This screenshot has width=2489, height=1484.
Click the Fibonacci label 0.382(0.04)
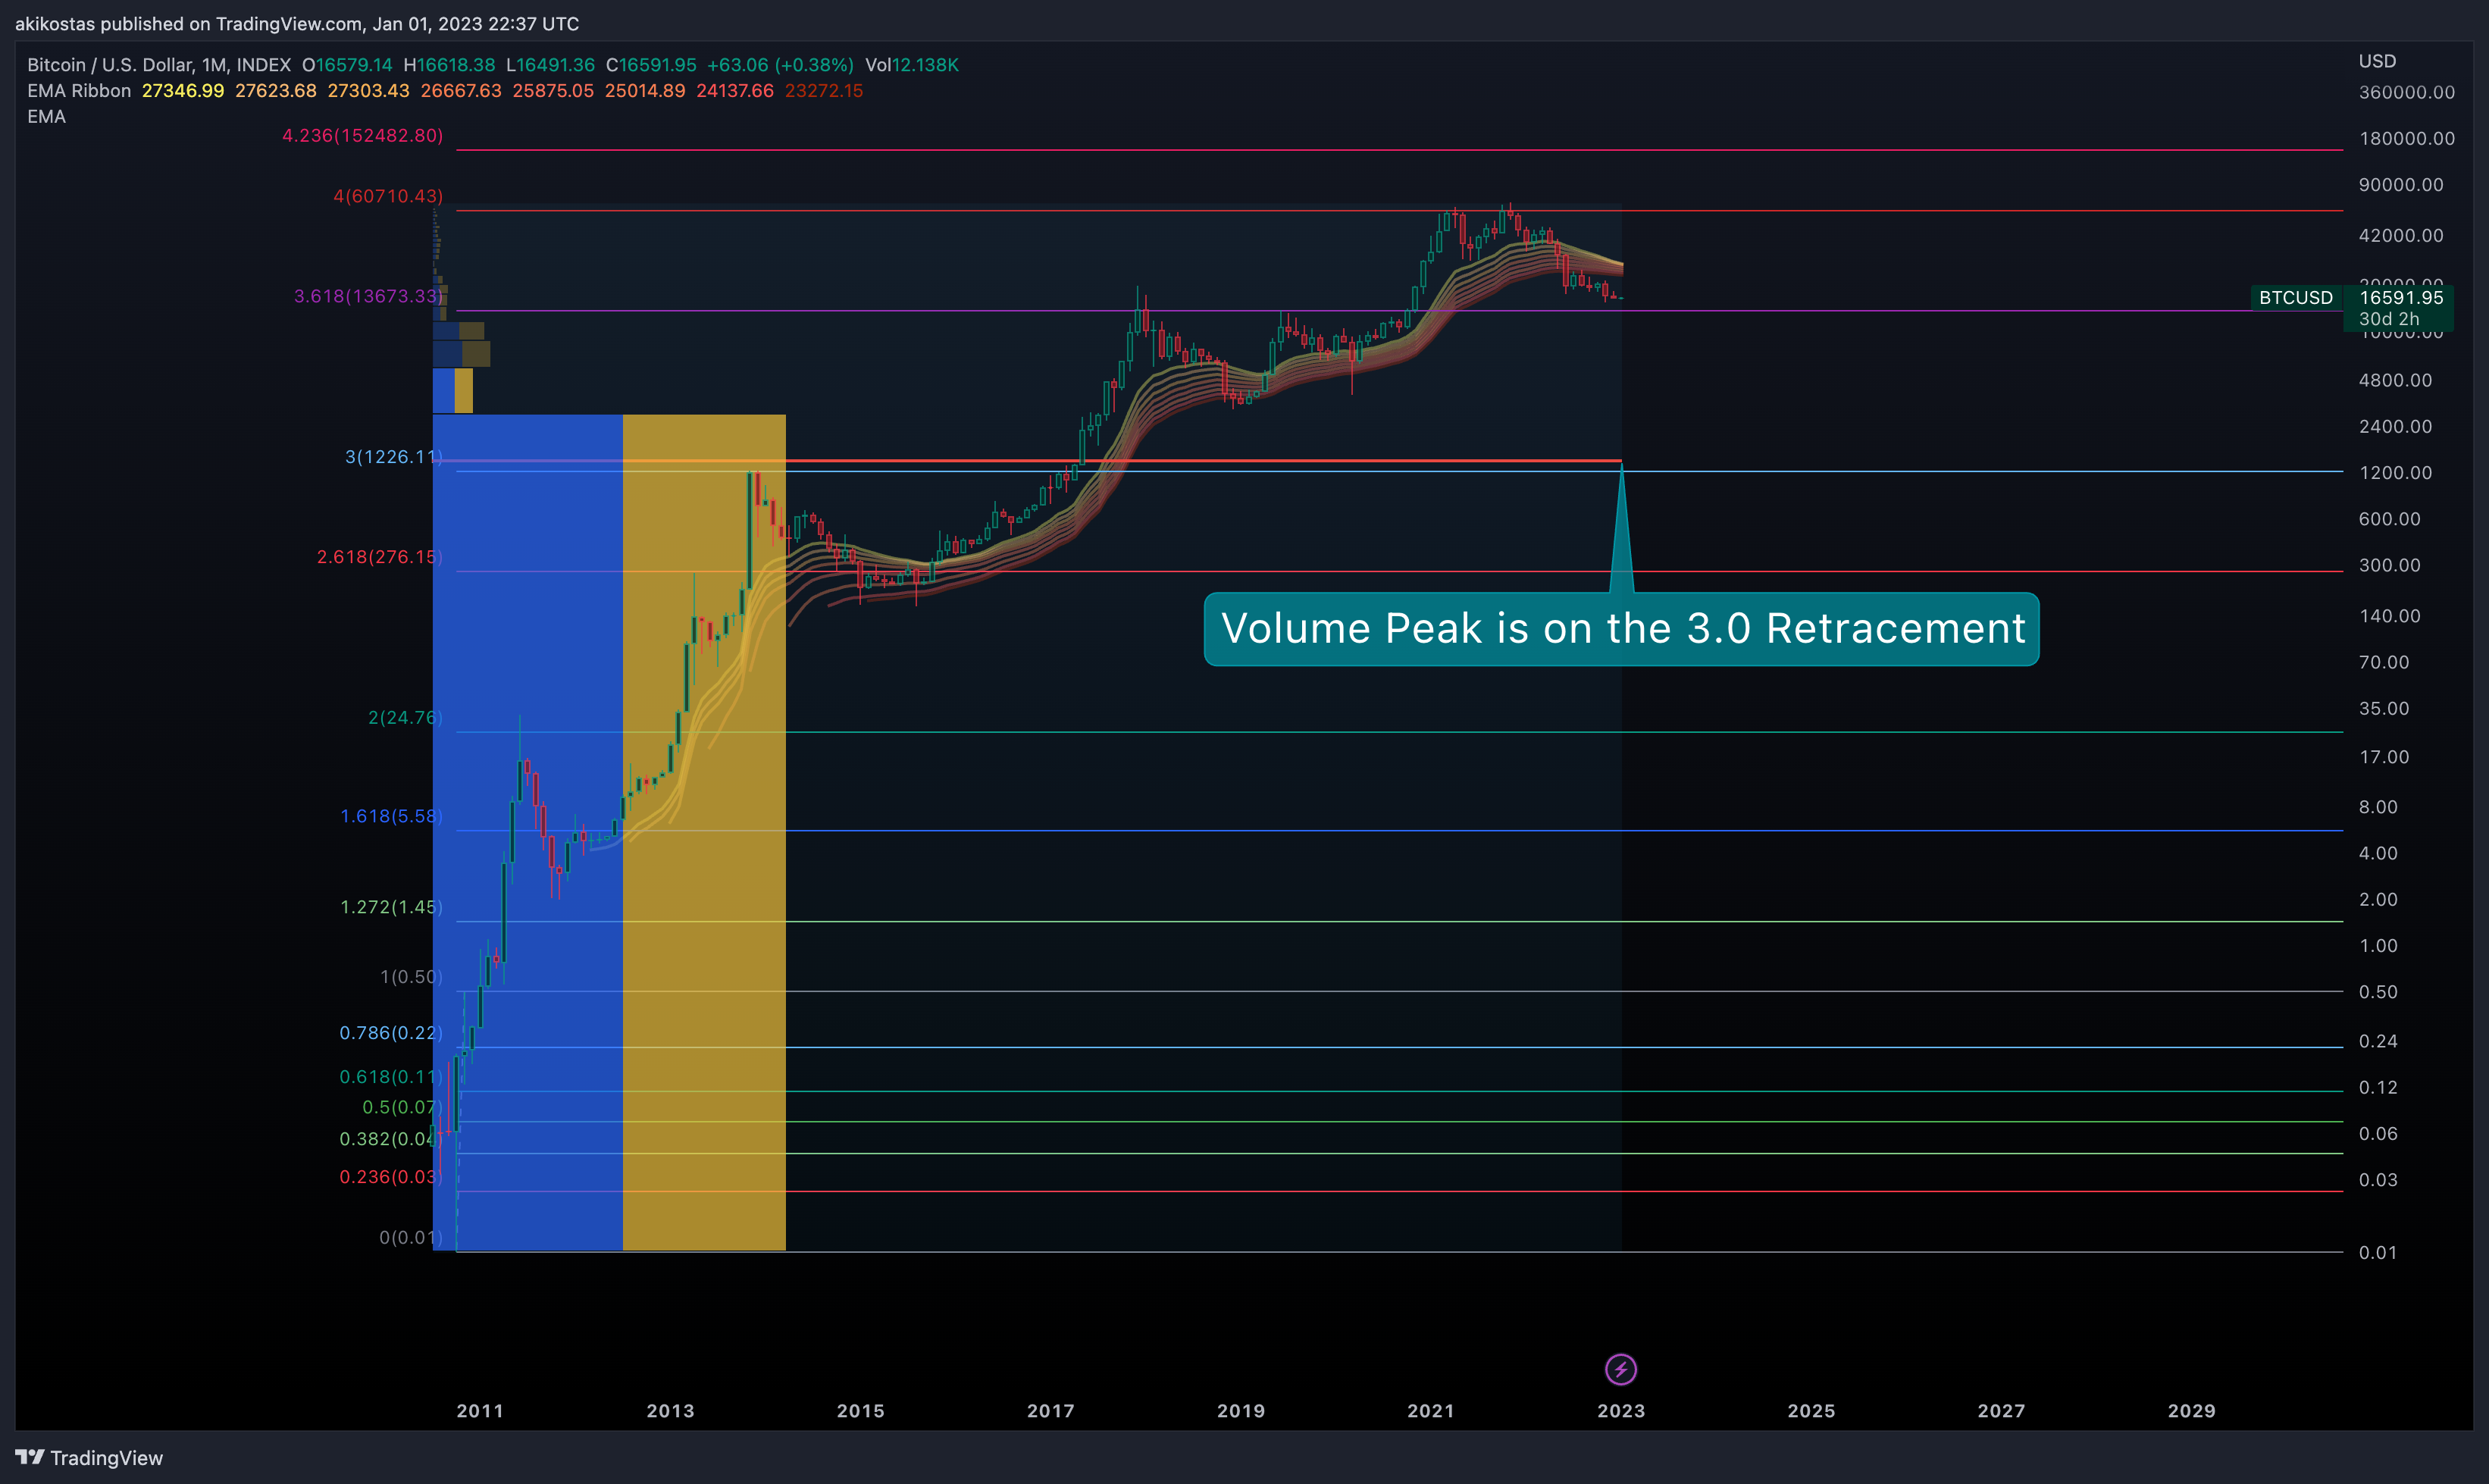coord(391,1139)
